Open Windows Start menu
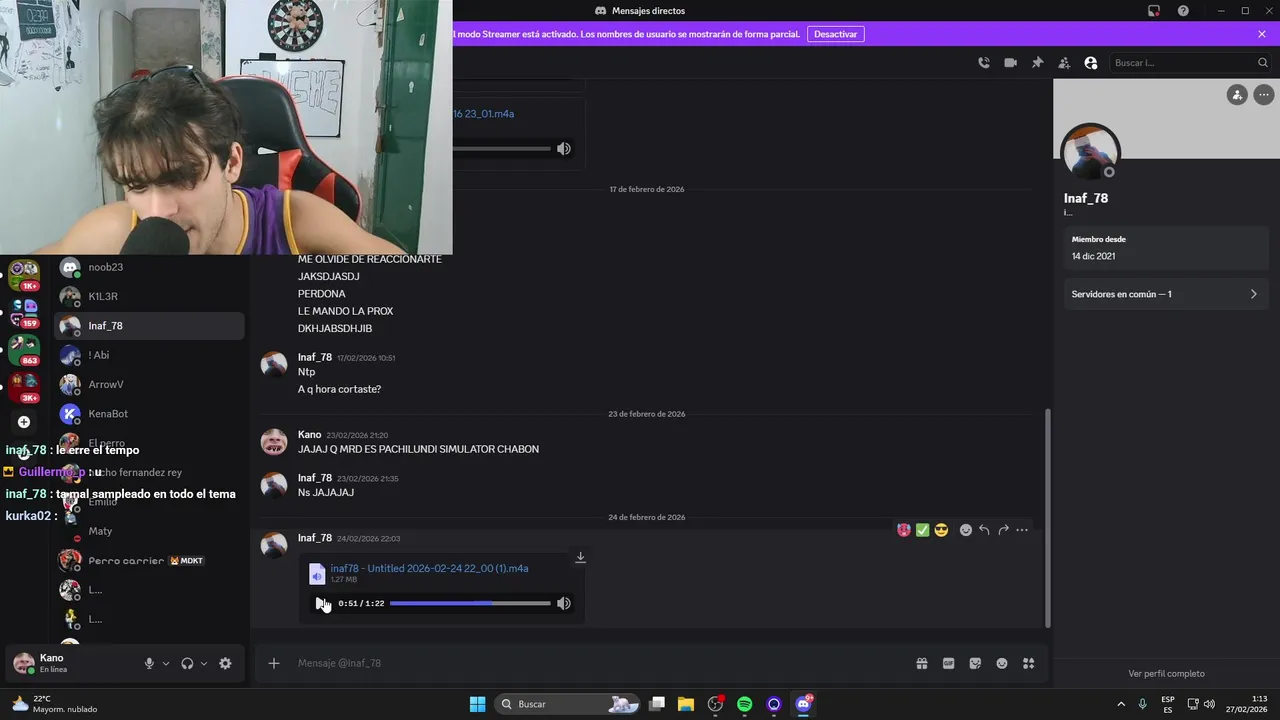This screenshot has width=1280, height=720. click(x=478, y=704)
